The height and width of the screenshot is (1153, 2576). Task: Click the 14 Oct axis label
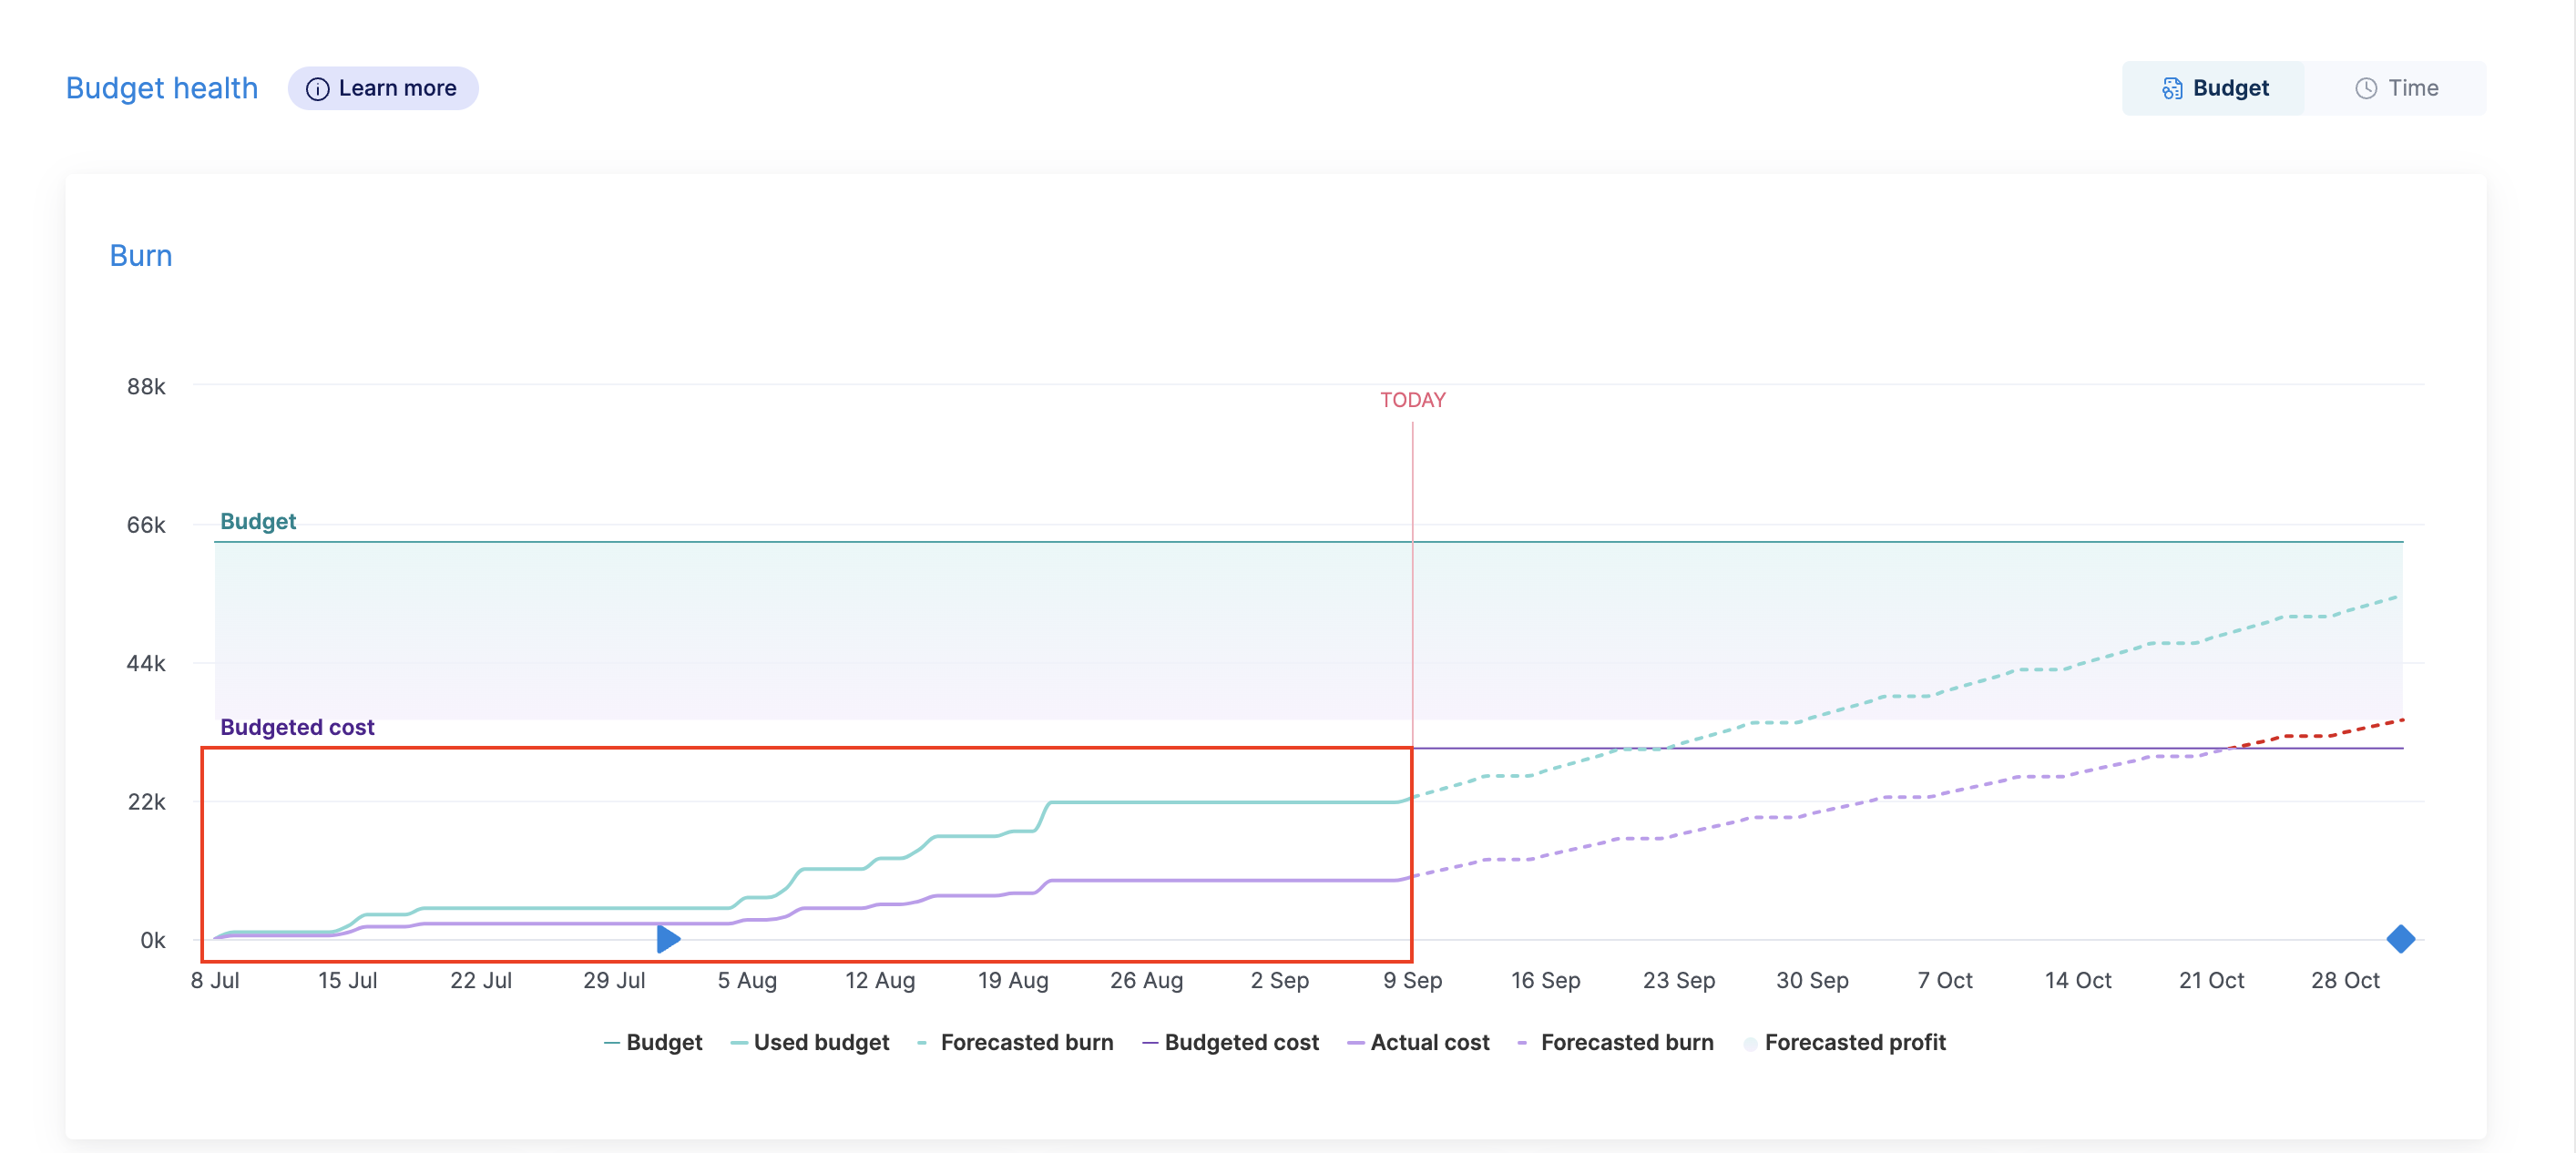(2078, 980)
